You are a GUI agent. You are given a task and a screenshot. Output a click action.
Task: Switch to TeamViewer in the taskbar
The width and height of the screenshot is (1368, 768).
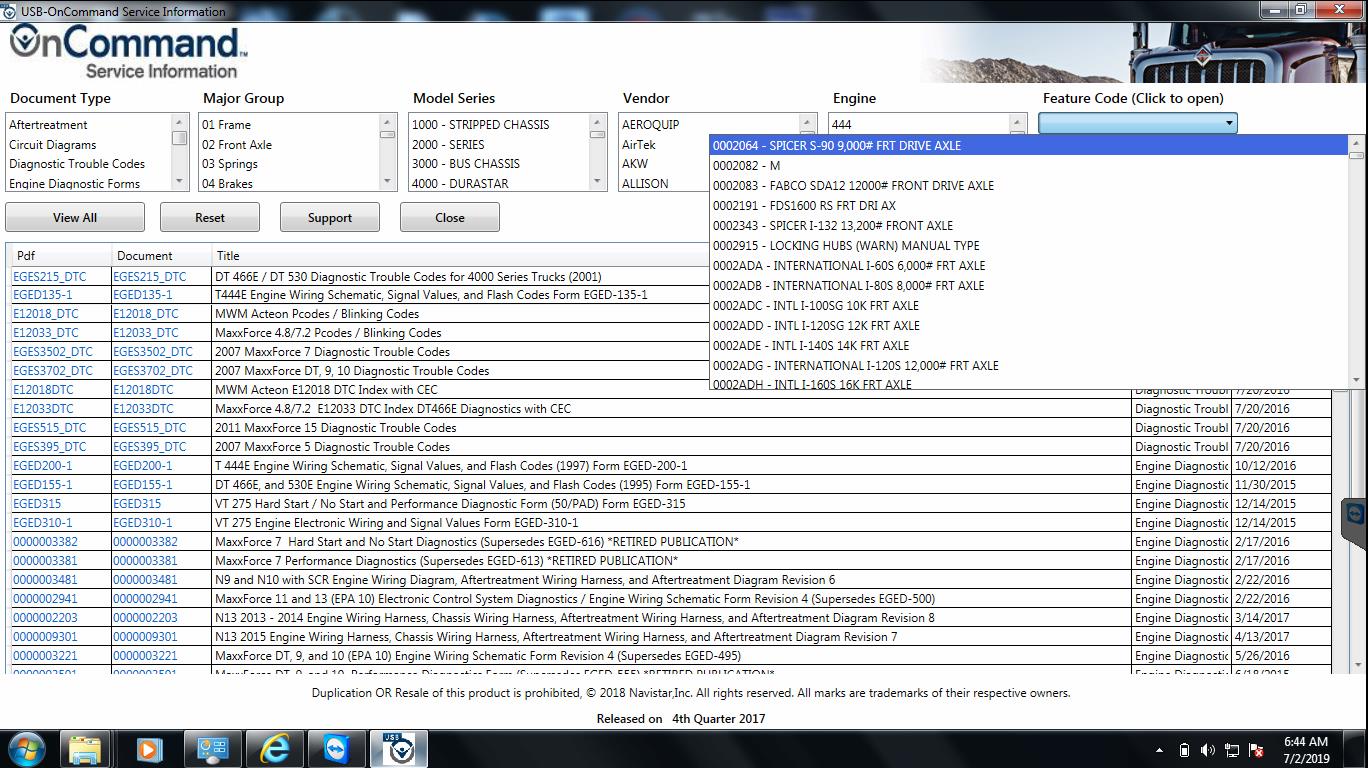(336, 748)
